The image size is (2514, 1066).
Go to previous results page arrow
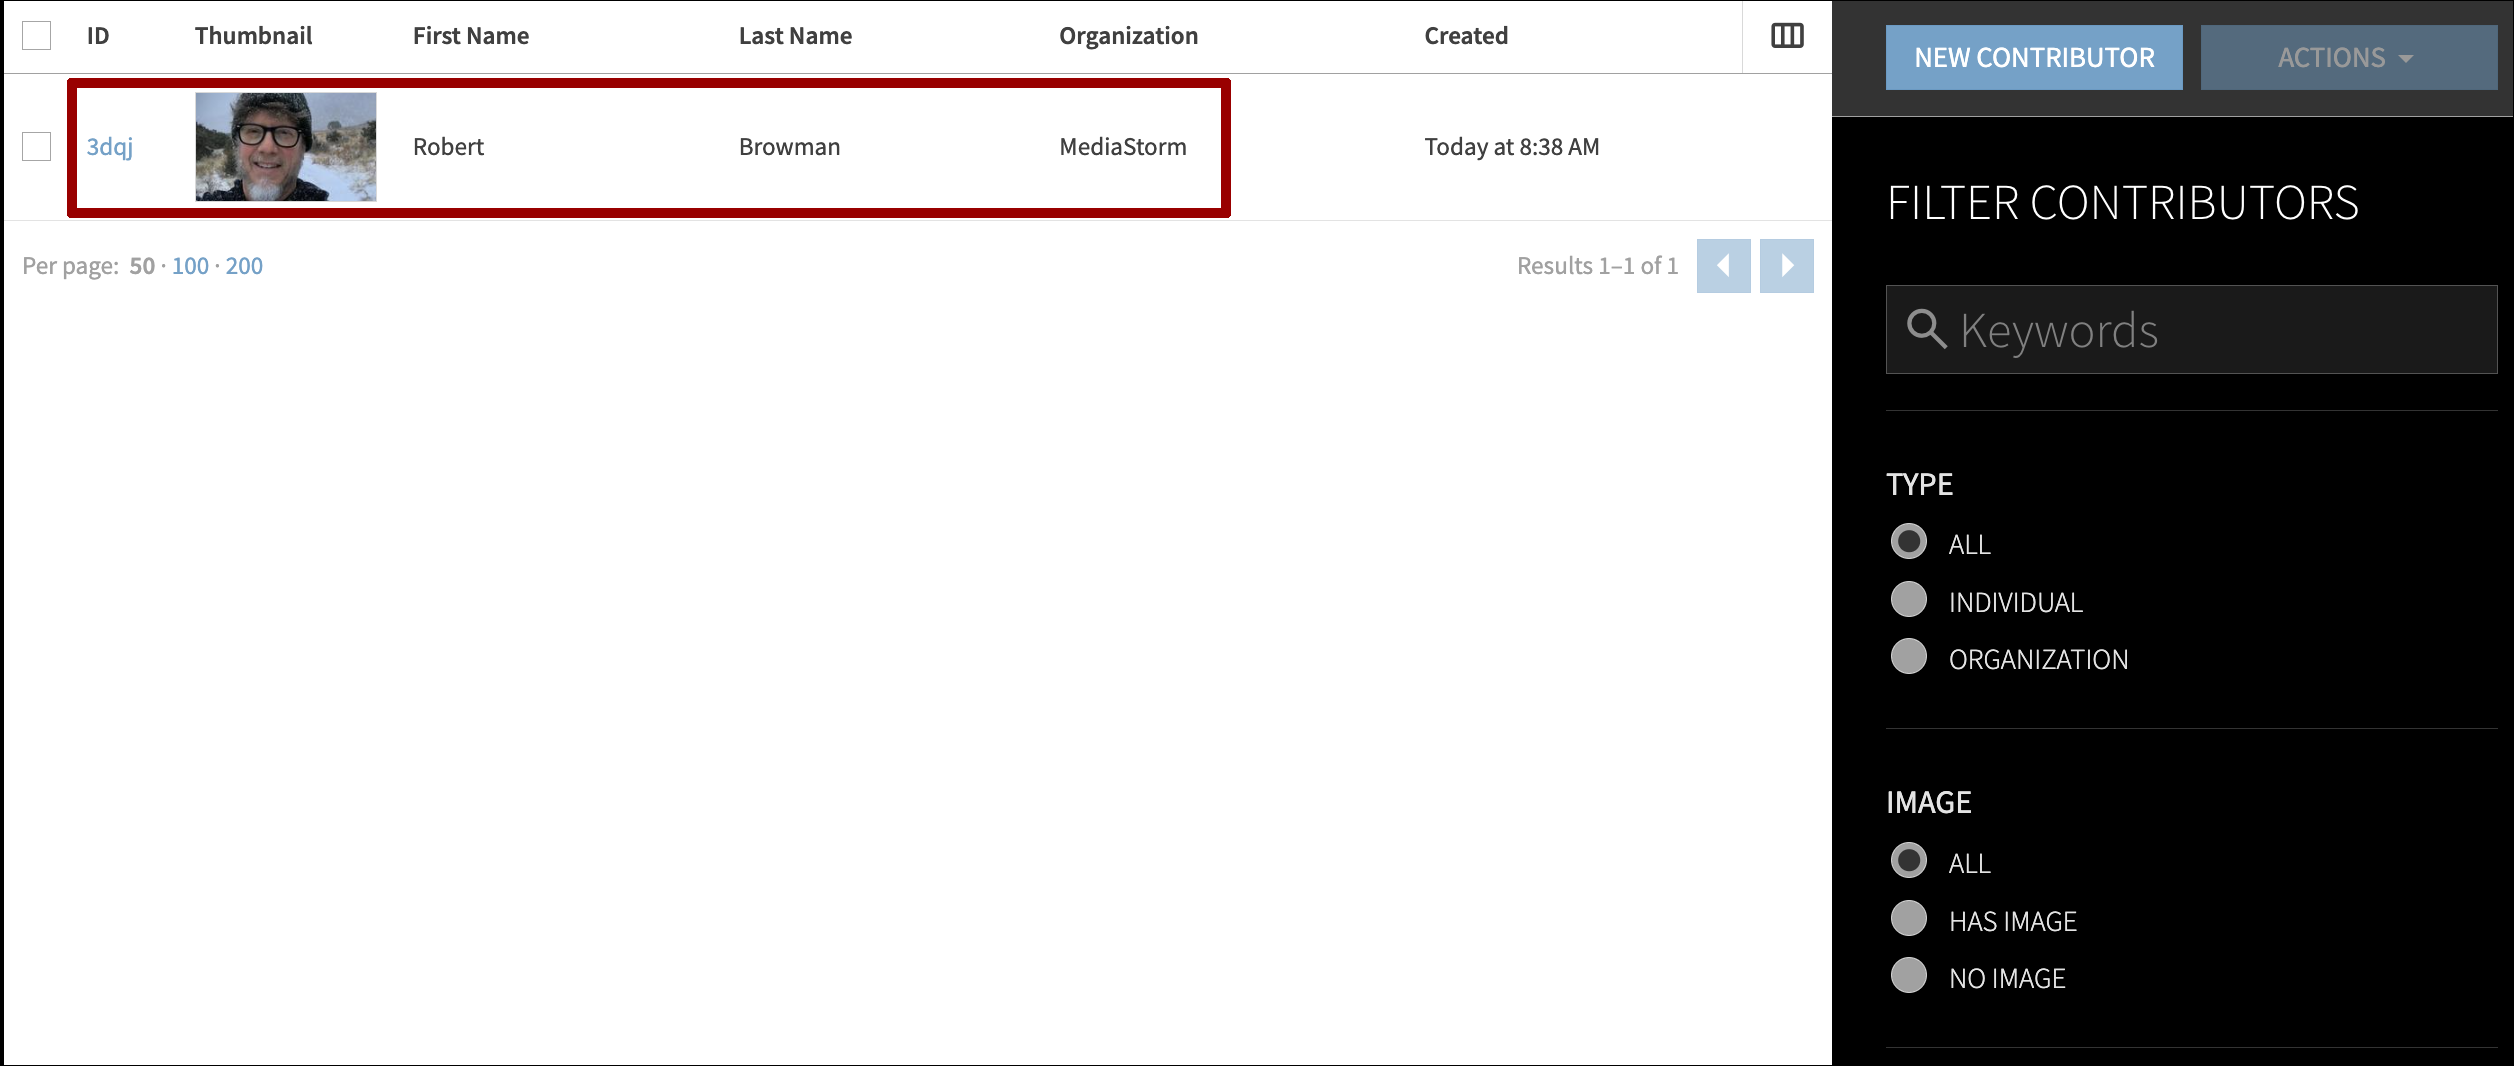coord(1722,266)
